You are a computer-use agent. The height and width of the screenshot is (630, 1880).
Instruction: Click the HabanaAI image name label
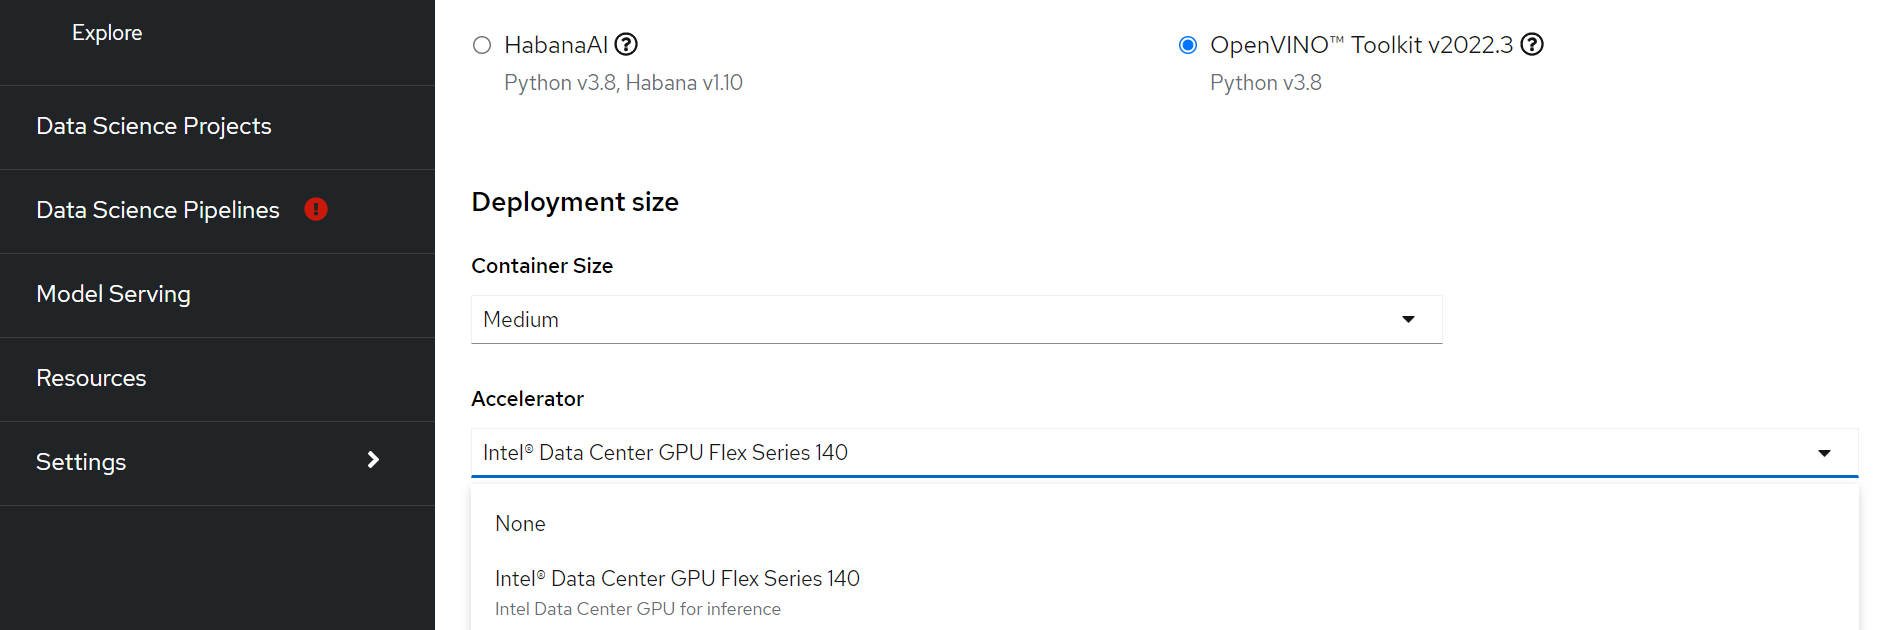556,45
